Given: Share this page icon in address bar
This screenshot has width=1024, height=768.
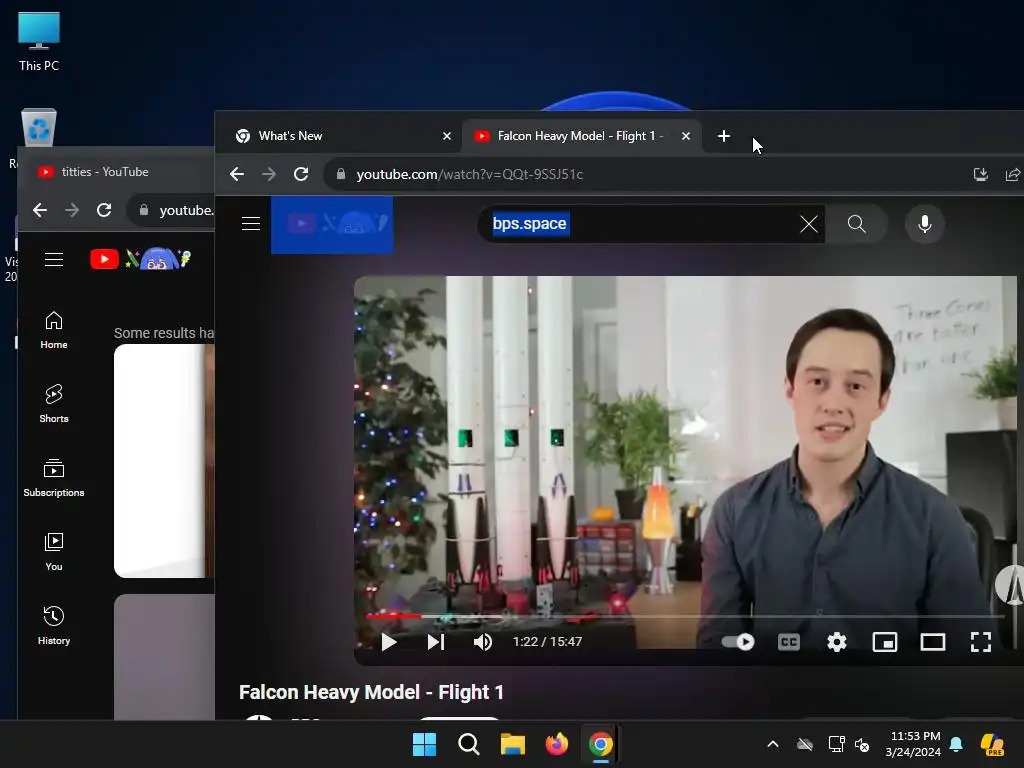Looking at the screenshot, I should (1012, 174).
